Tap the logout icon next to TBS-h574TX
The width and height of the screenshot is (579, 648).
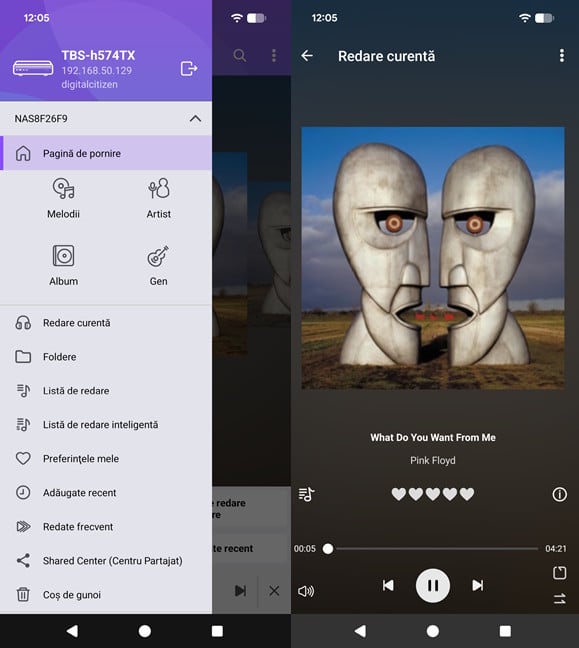(x=189, y=68)
